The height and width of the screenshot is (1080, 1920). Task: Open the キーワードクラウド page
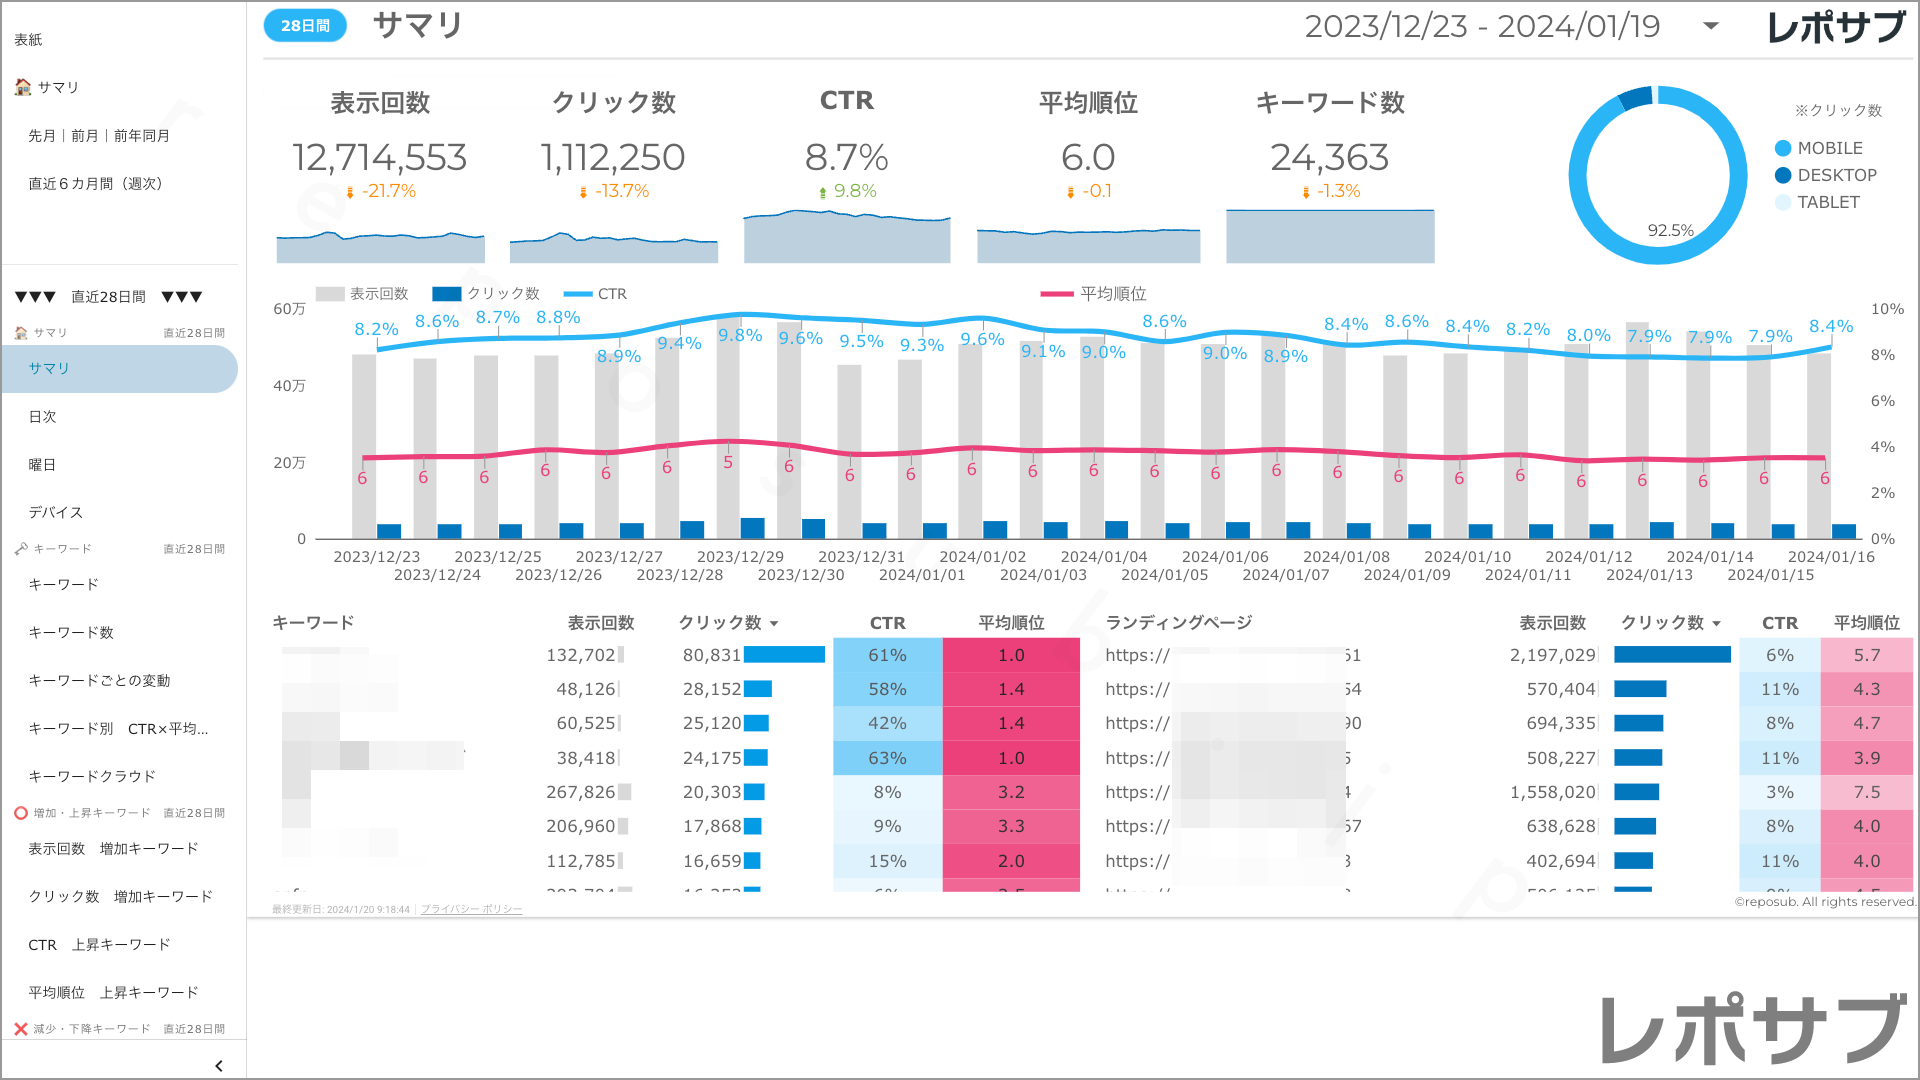coord(92,776)
